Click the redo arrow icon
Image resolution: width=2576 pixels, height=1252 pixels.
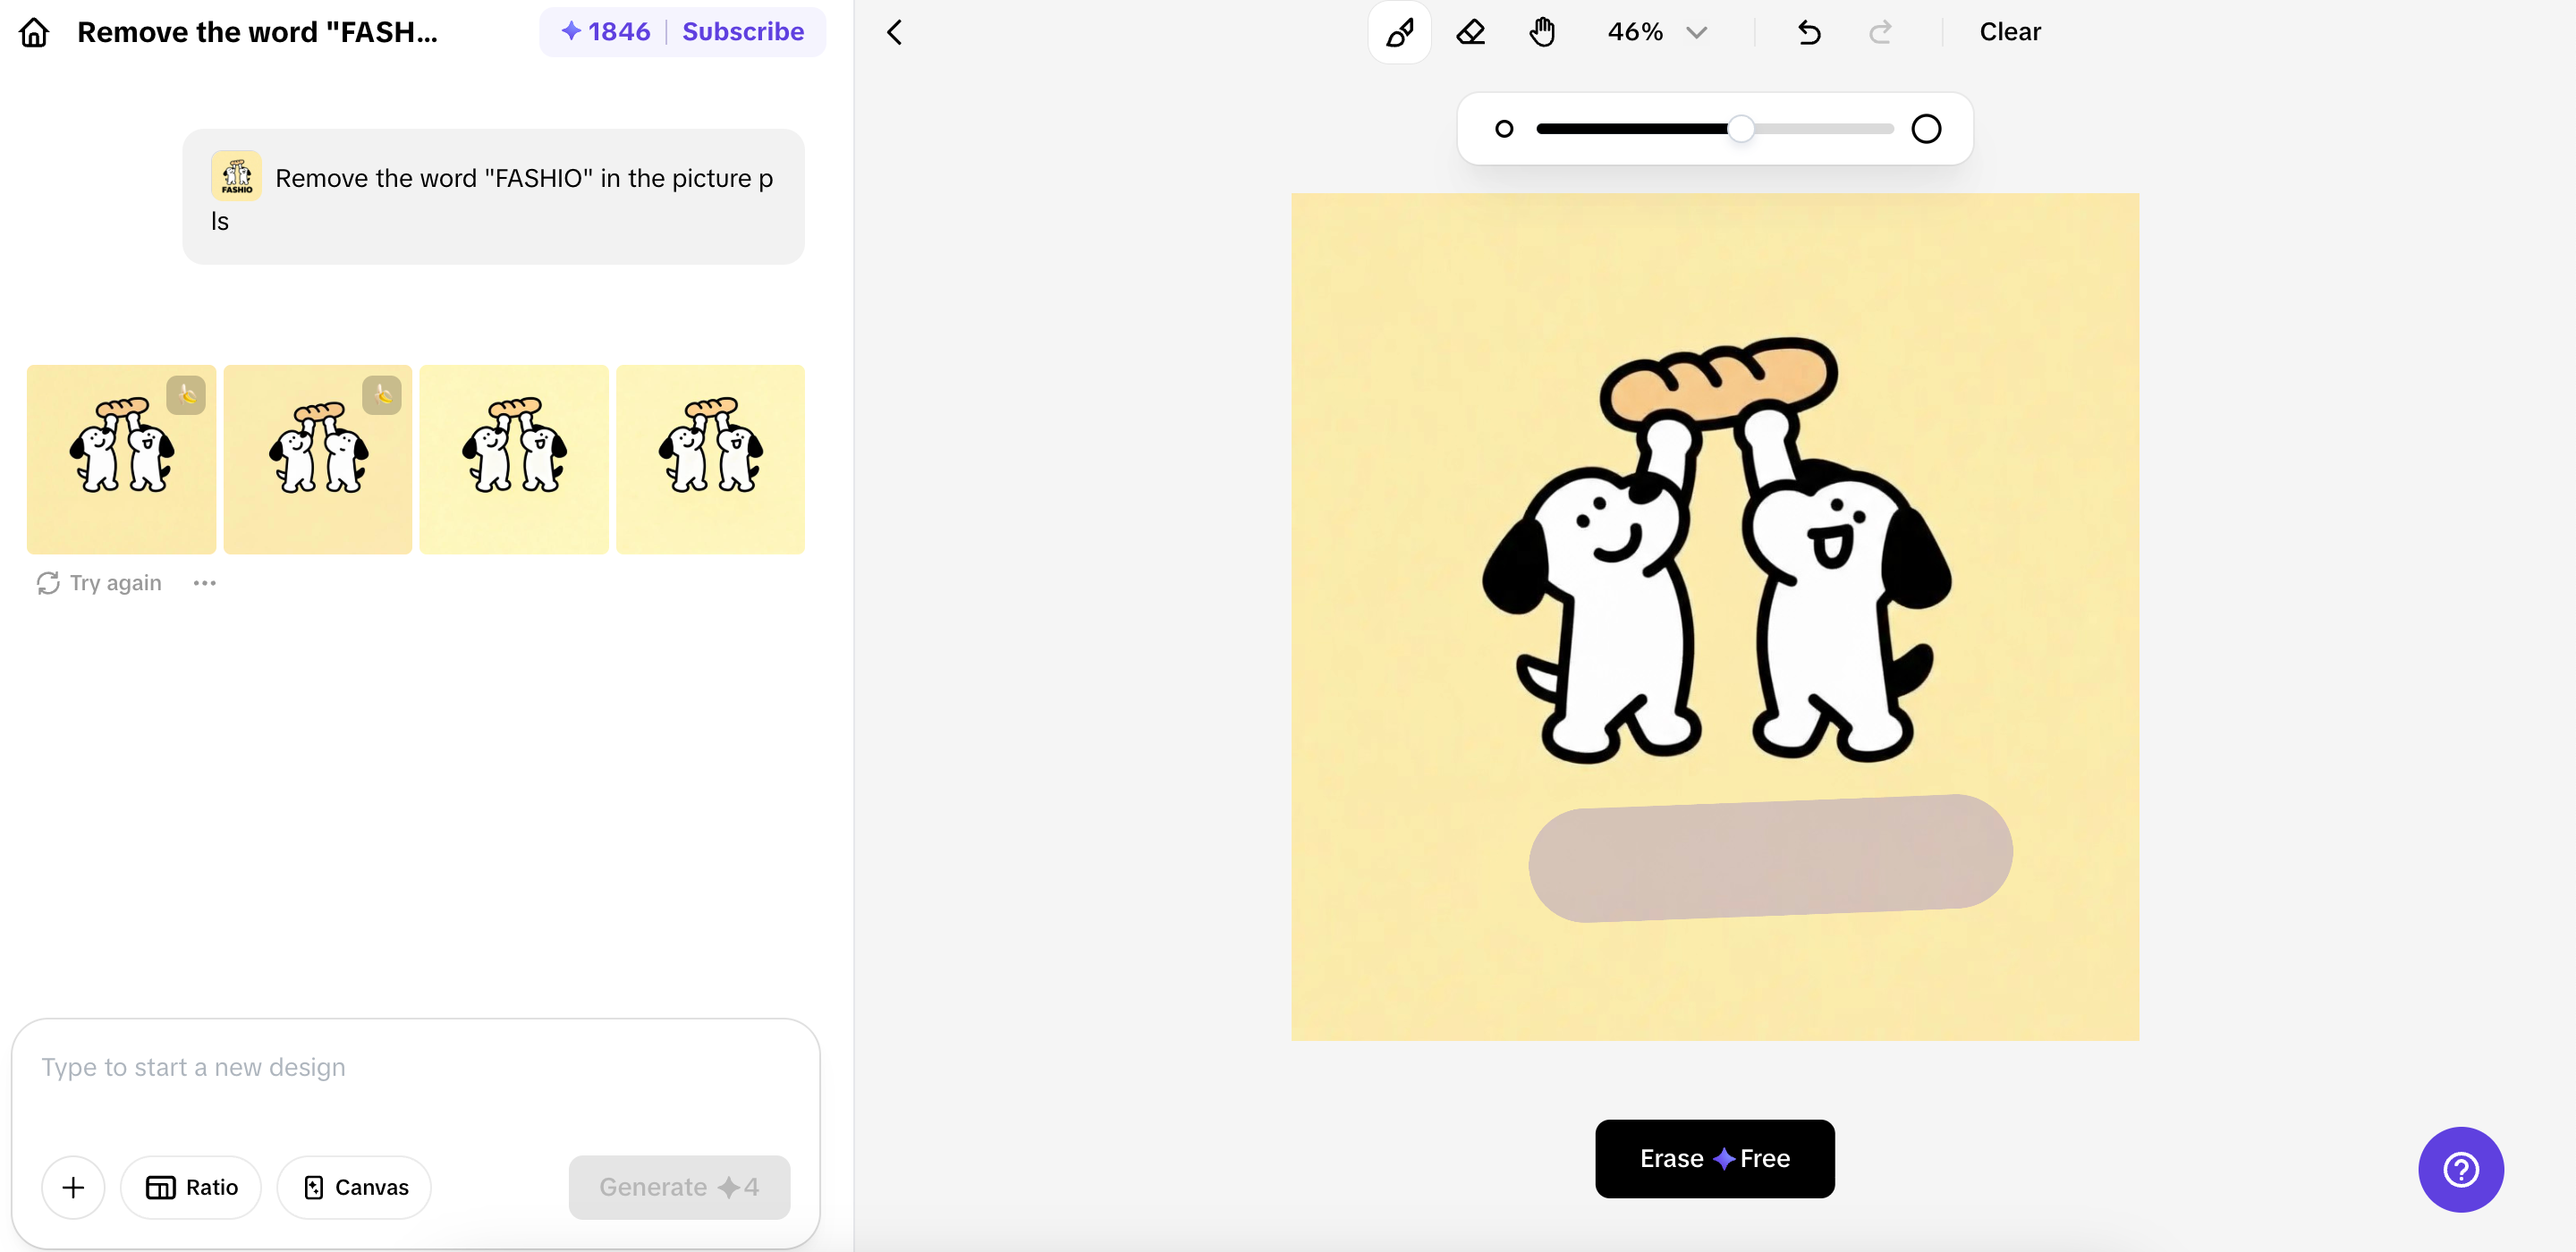(1880, 32)
